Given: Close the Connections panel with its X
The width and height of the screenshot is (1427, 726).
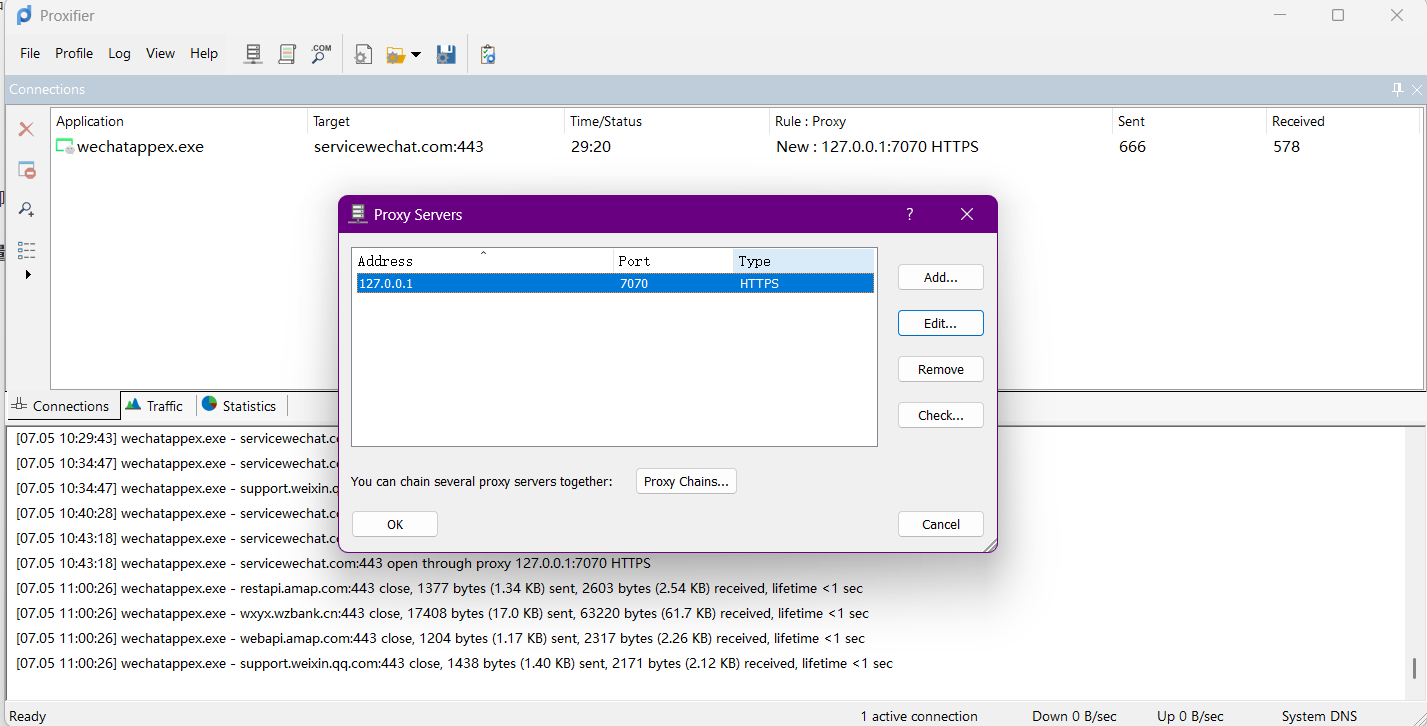Looking at the screenshot, I should [x=1416, y=90].
